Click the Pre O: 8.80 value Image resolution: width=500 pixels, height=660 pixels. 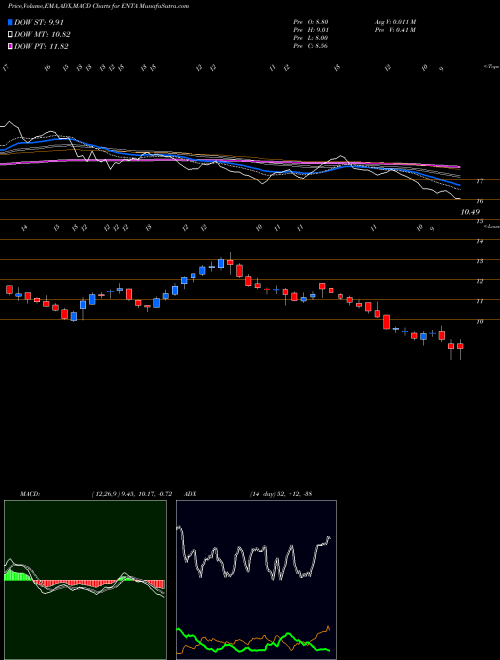(311, 21)
